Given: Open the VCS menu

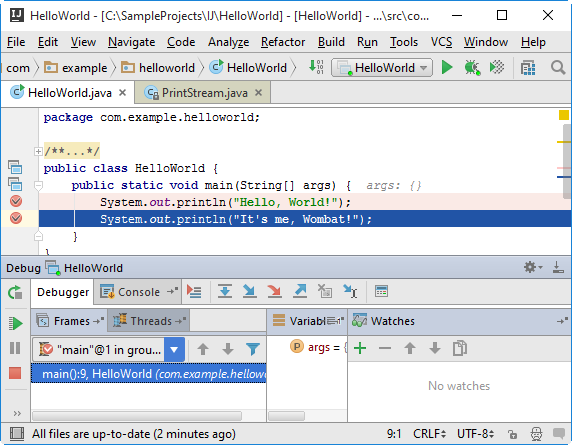Looking at the screenshot, I should pyautogui.click(x=441, y=42).
